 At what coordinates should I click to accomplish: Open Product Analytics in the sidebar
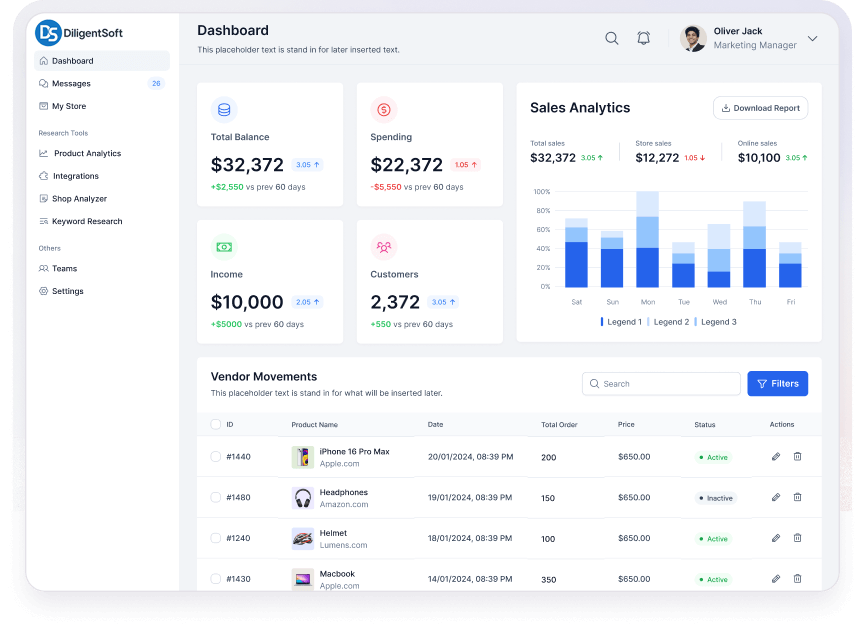point(87,154)
